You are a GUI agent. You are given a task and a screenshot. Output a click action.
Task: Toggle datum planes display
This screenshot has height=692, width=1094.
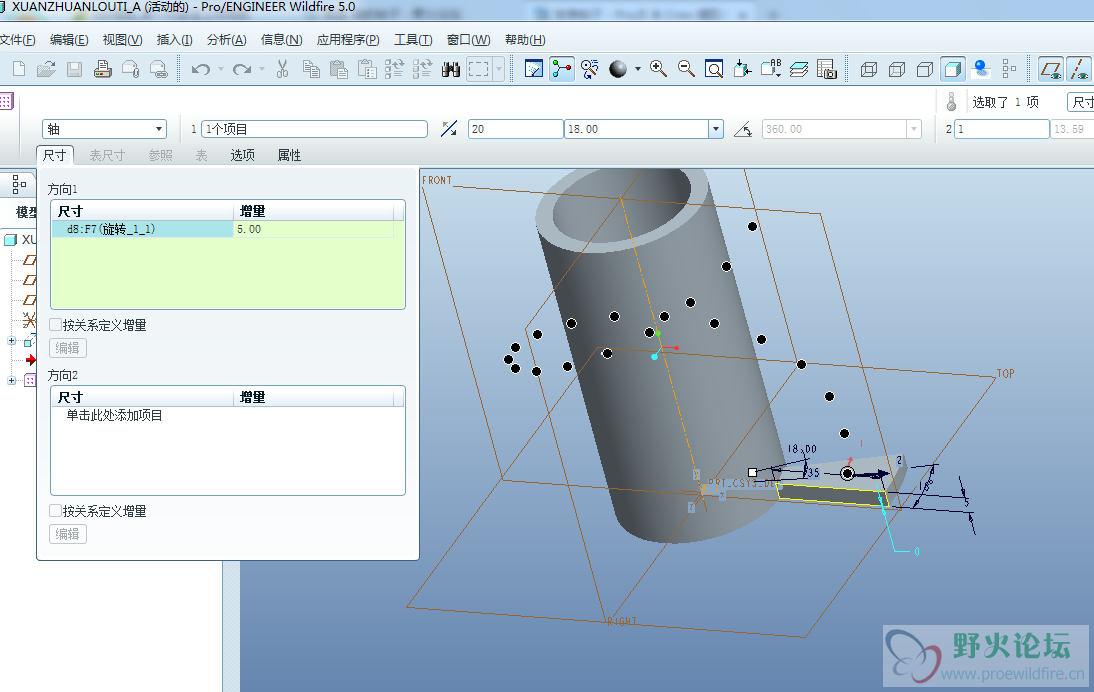(1051, 69)
